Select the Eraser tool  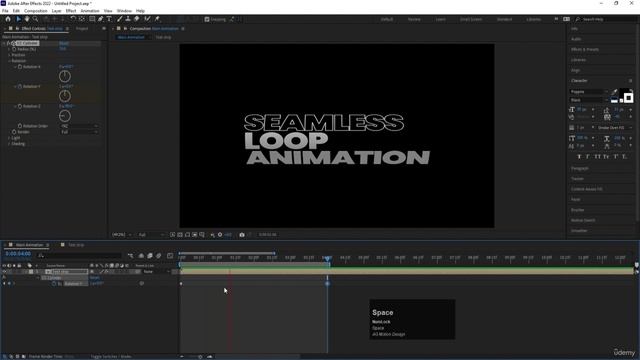(137, 19)
